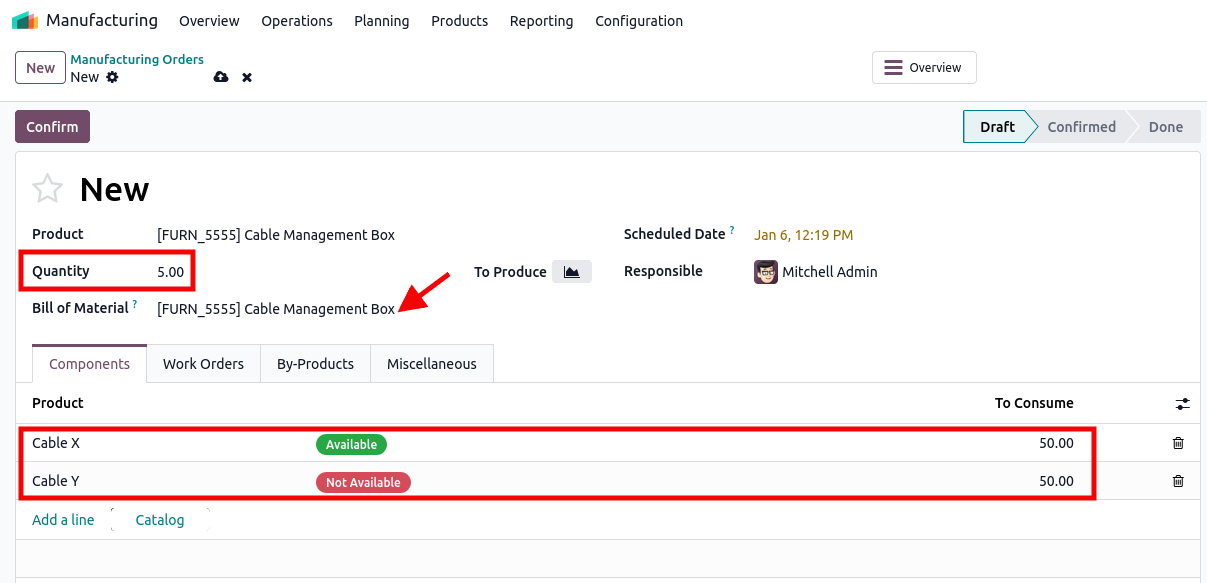
Task: Delete the Cable X component line
Action: [x=1178, y=443]
